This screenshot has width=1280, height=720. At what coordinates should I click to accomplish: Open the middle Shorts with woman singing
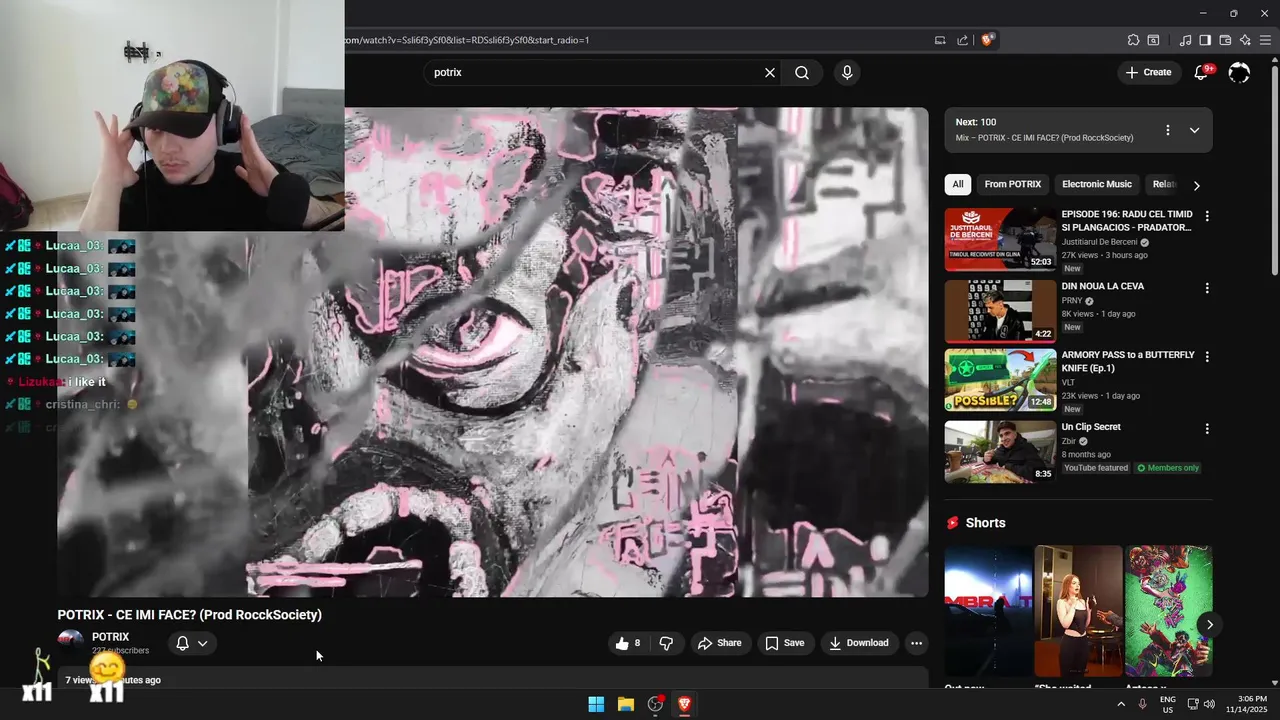click(1078, 610)
